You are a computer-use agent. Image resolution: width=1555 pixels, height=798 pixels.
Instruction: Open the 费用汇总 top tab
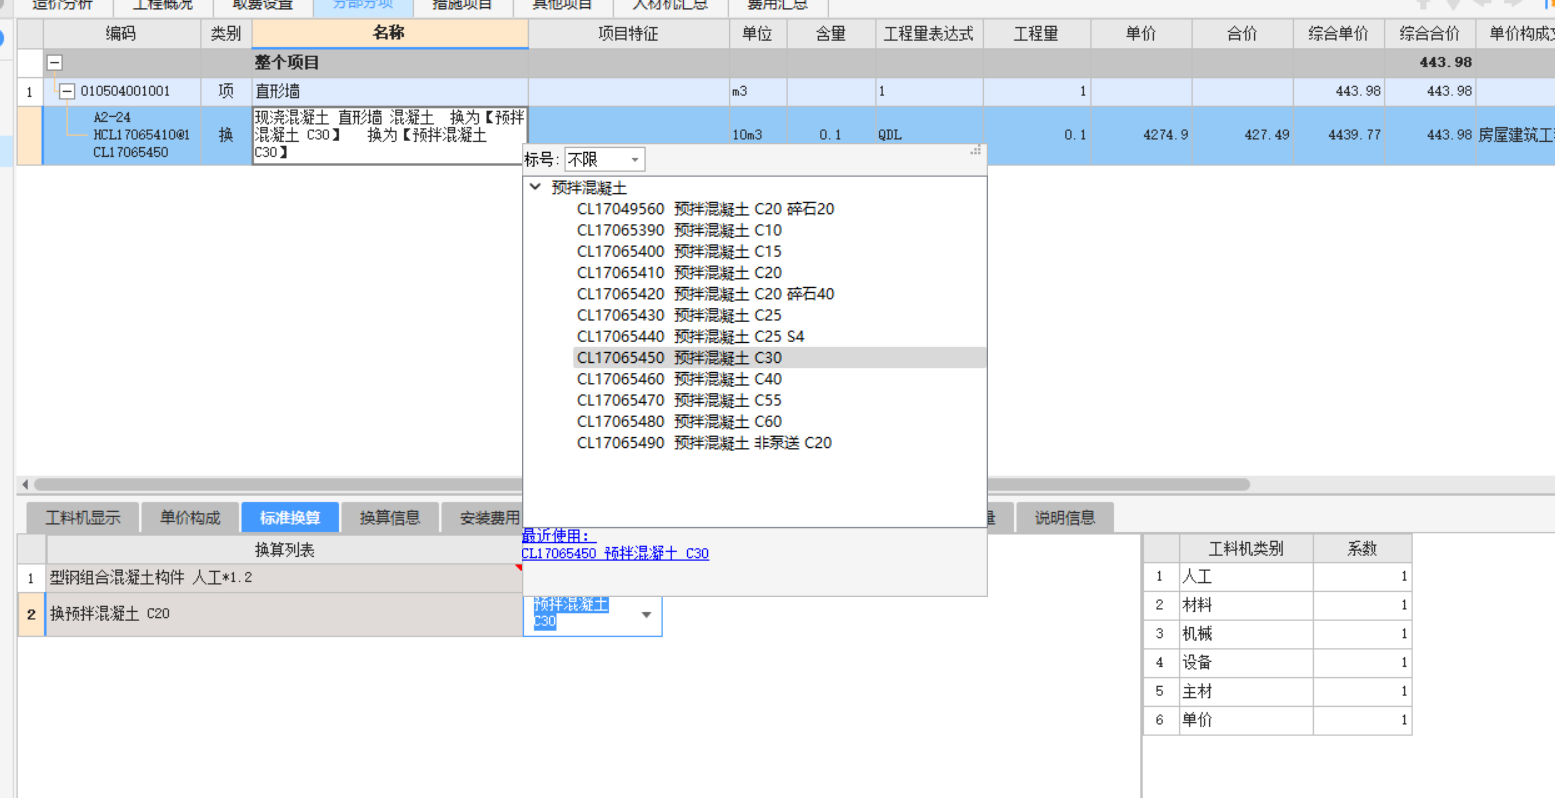tap(777, 6)
